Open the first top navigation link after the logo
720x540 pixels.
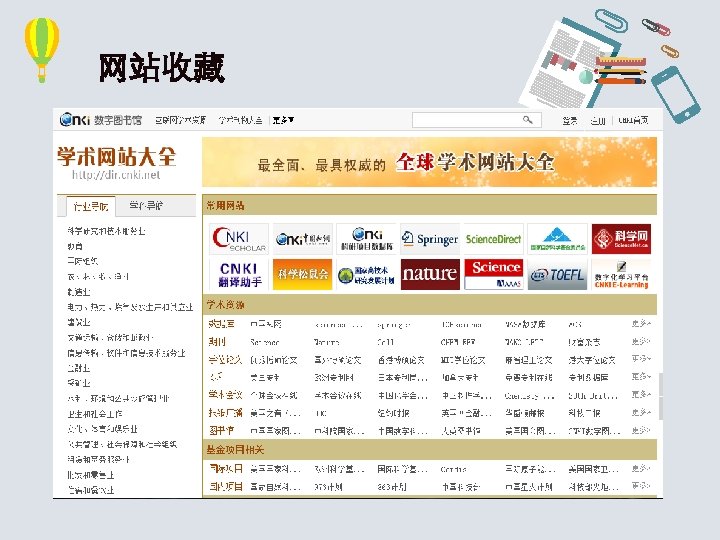click(180, 120)
